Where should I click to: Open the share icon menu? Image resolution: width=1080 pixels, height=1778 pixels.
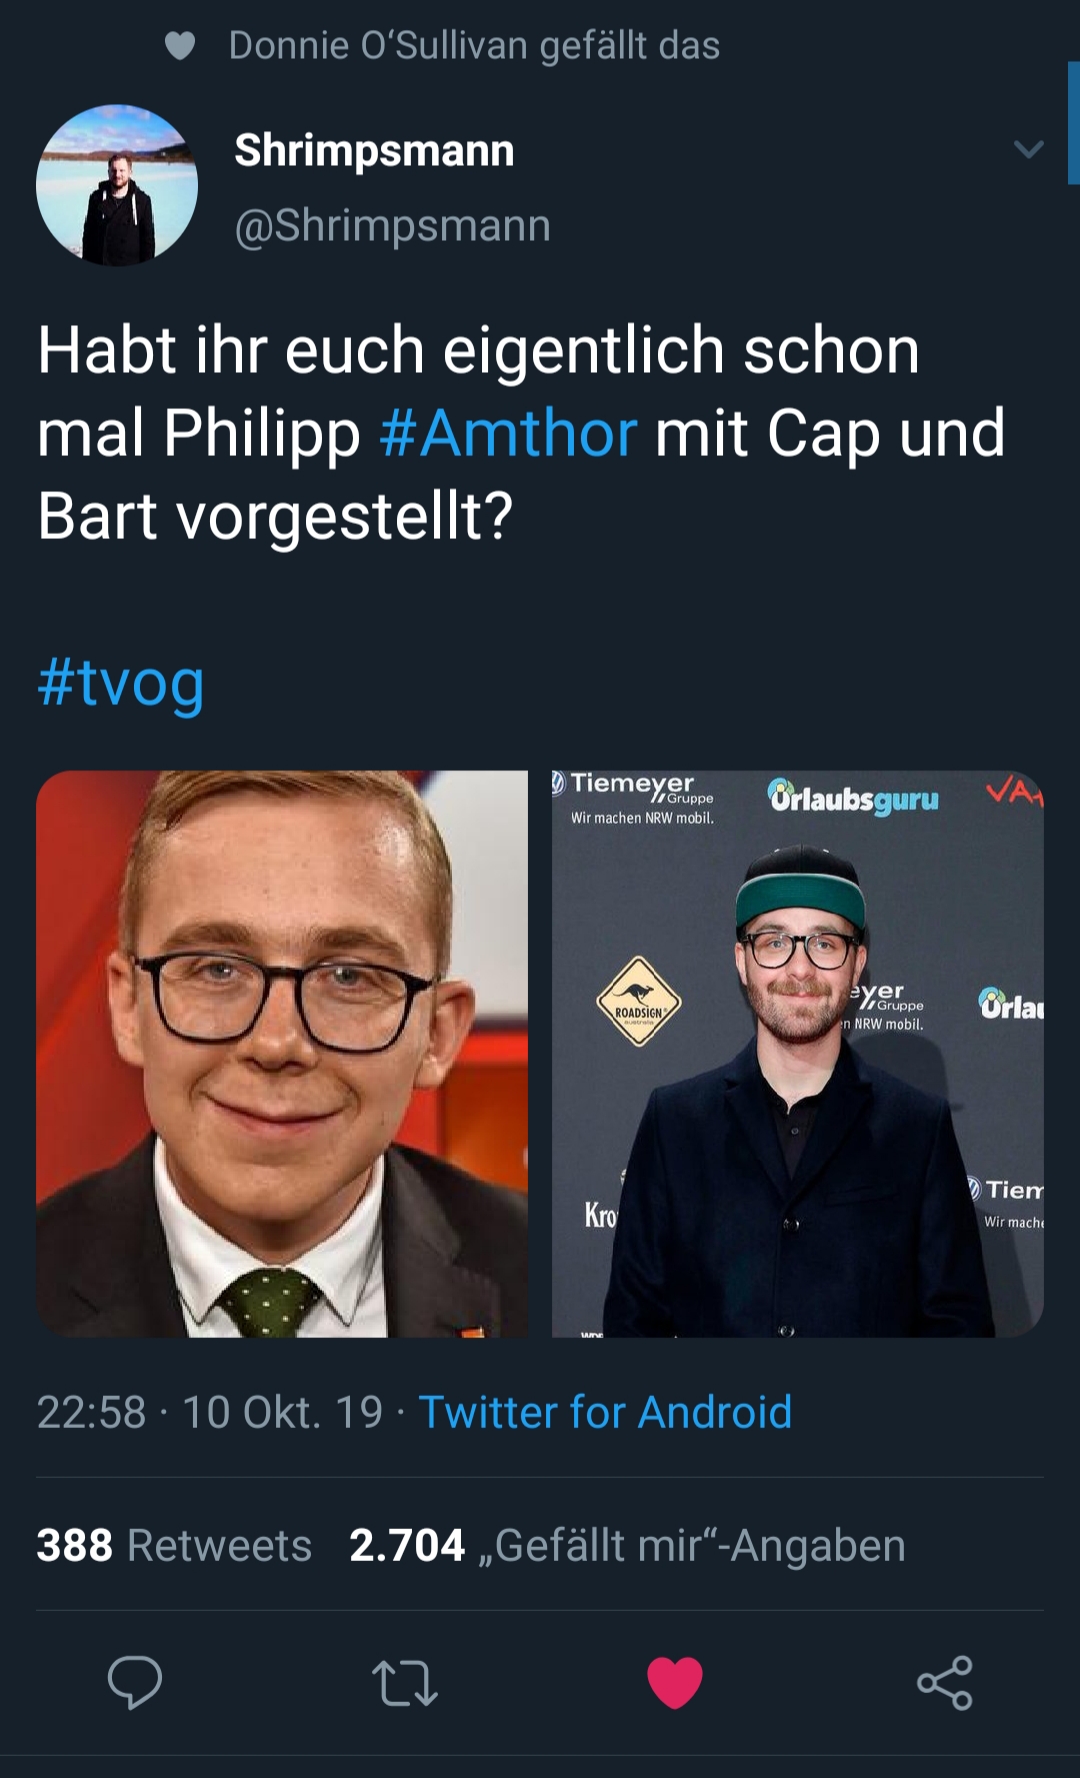coord(945,1683)
